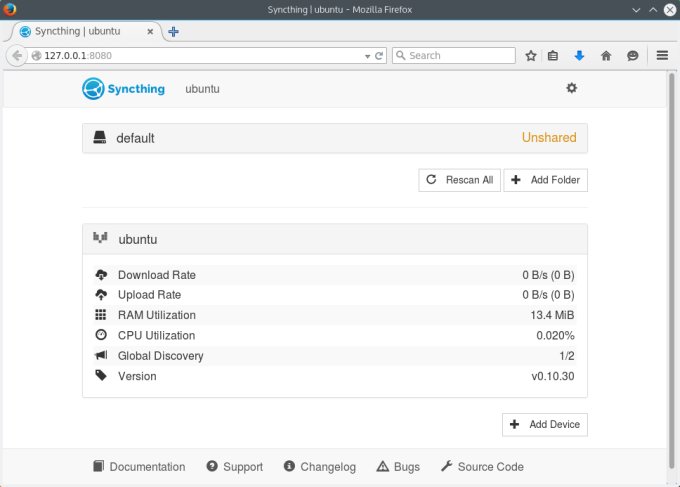Click the 13.4 MiB RAM value
The height and width of the screenshot is (487, 680).
point(552,315)
